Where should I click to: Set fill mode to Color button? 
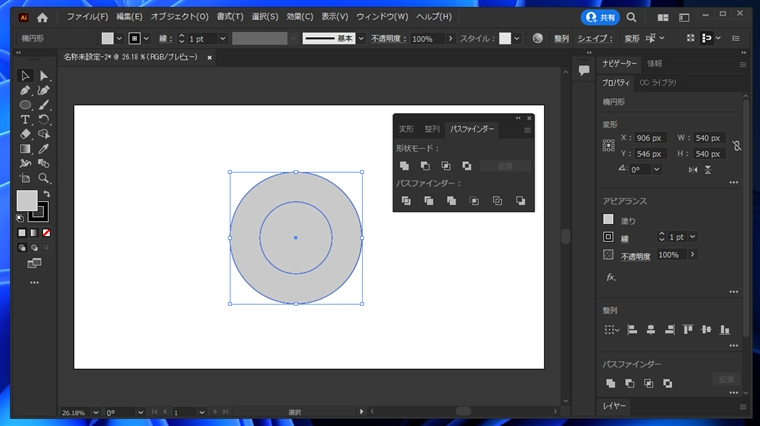click(22, 233)
